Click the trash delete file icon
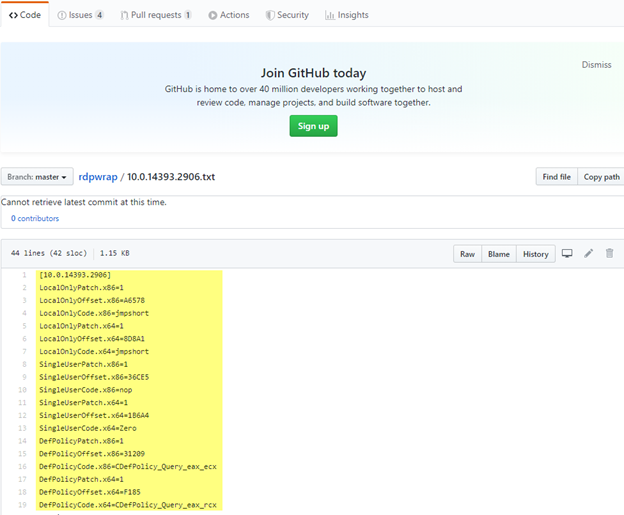The width and height of the screenshot is (624, 515). (609, 253)
